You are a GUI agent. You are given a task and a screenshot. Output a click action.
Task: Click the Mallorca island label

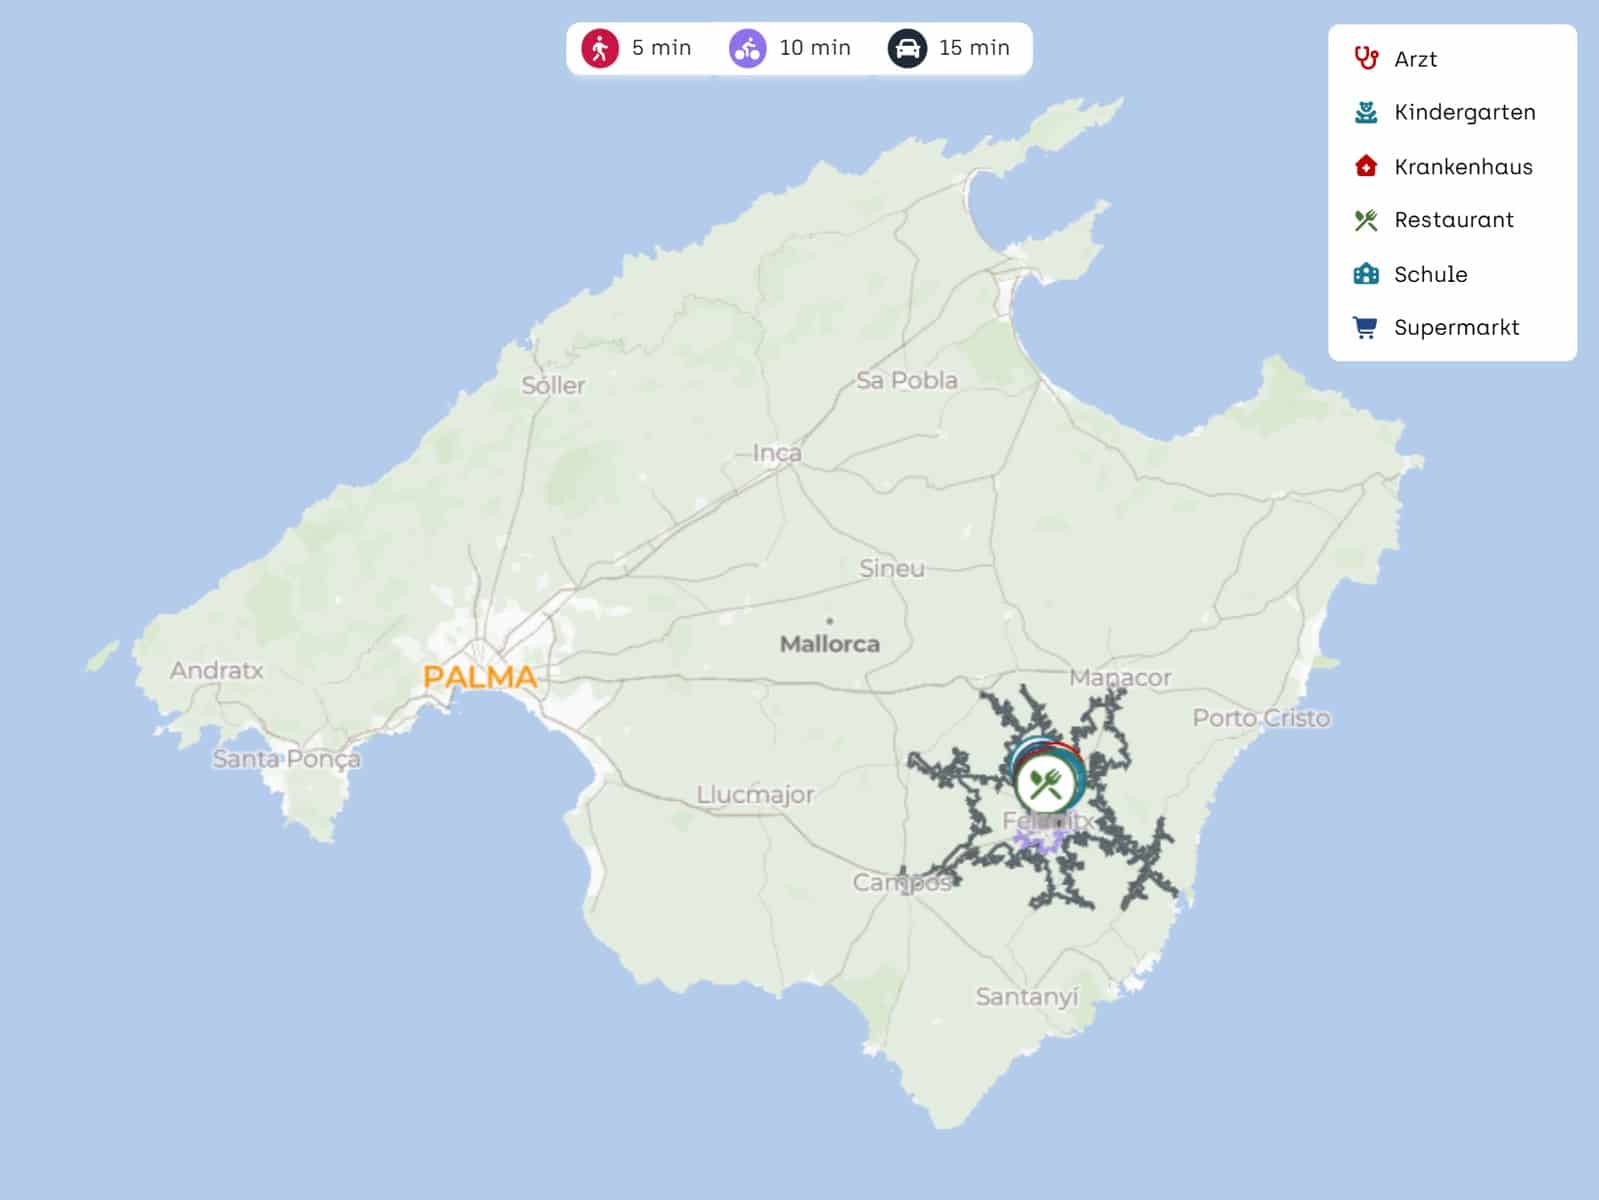[x=829, y=644]
